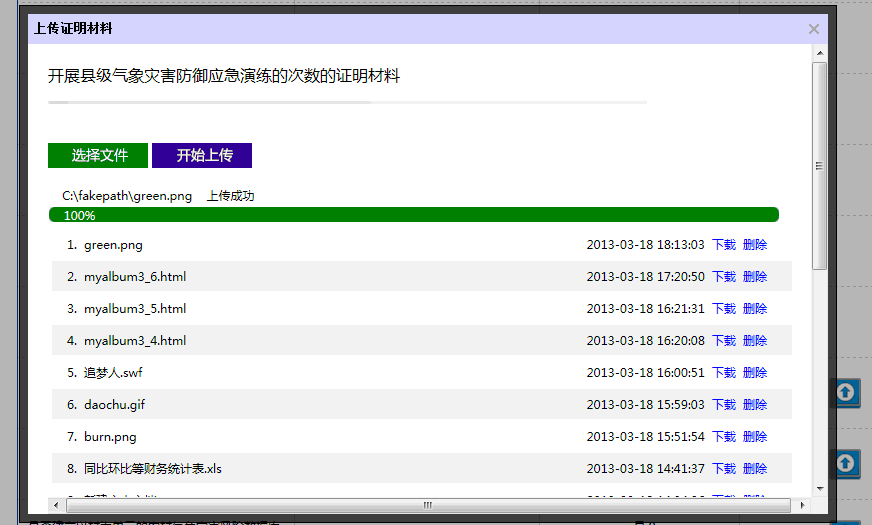
Task: Select file name myalbum3_6.html in list
Action: click(135, 277)
